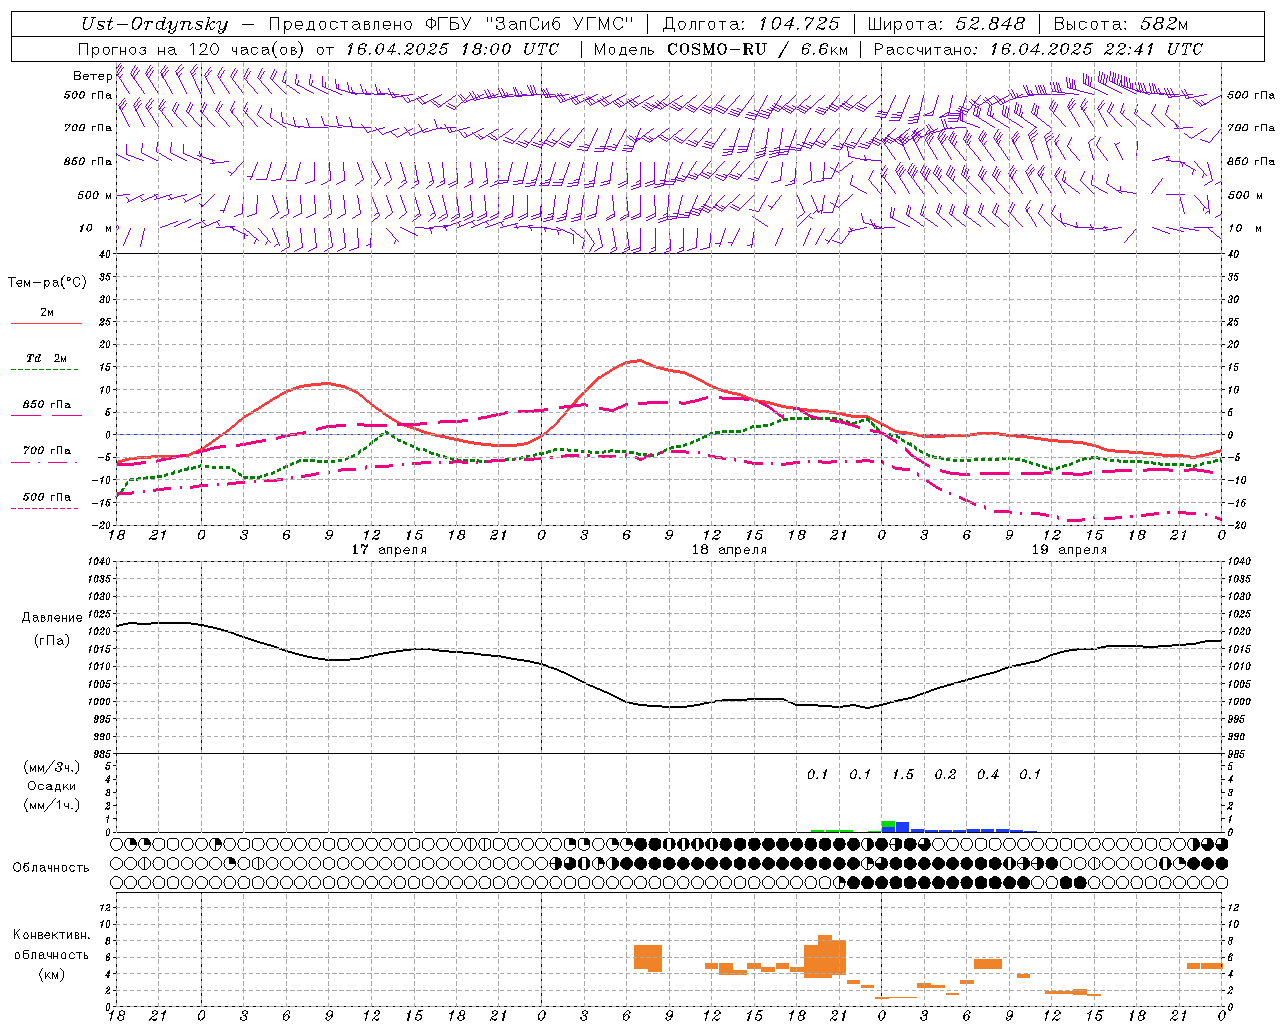1280x1024 pixels.
Task: Click the Давление pressure panel label
Action: pos(52,618)
